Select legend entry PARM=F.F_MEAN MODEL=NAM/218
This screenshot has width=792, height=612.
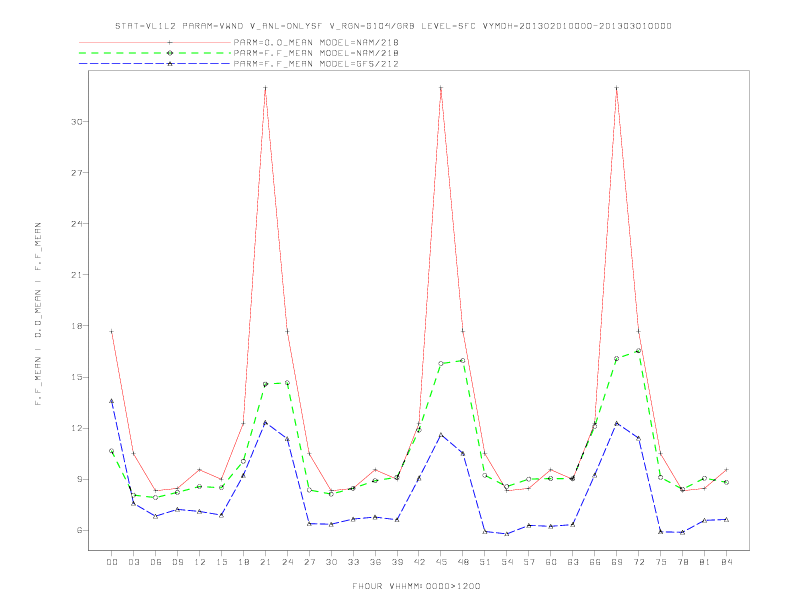click(316, 53)
